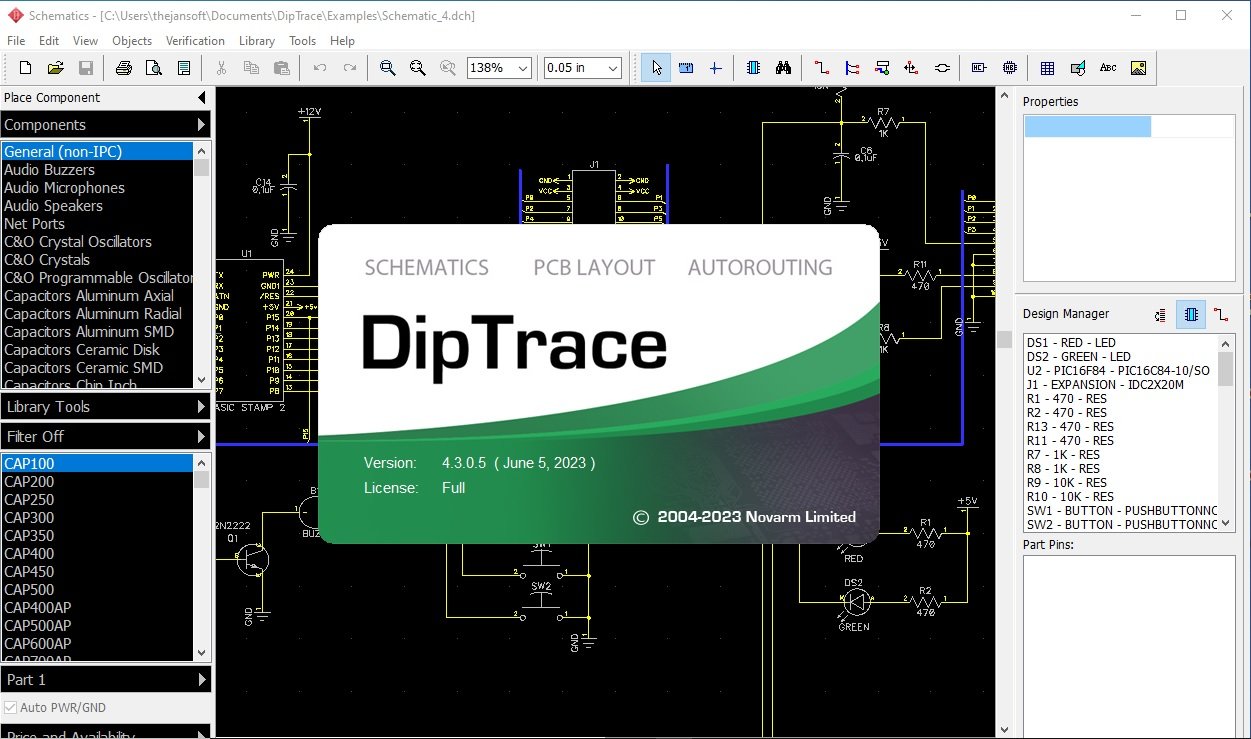Image resolution: width=1251 pixels, height=739 pixels.
Task: Click the Place Component chip icon
Action: pyautogui.click(x=754, y=68)
